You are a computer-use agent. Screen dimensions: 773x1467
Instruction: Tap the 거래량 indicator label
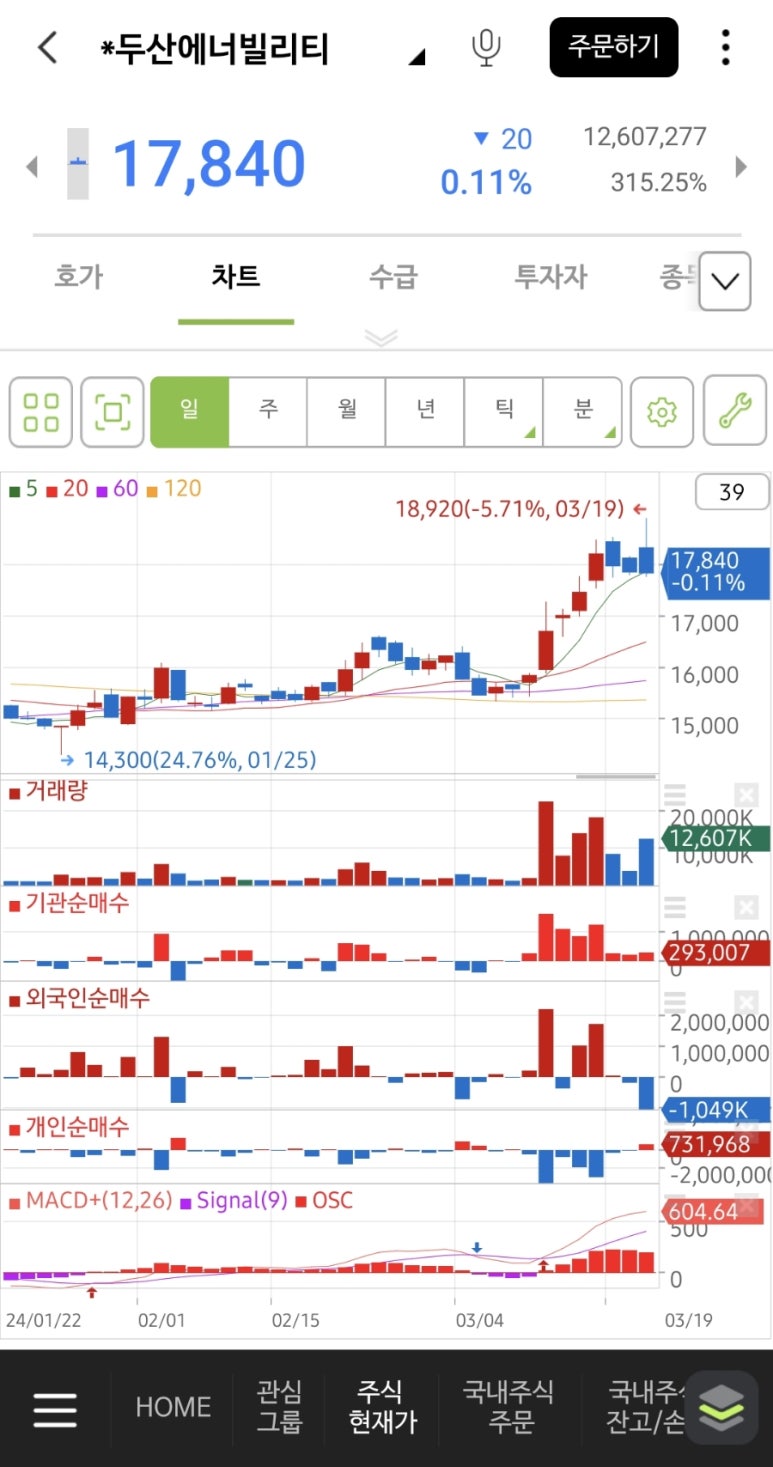(x=49, y=792)
